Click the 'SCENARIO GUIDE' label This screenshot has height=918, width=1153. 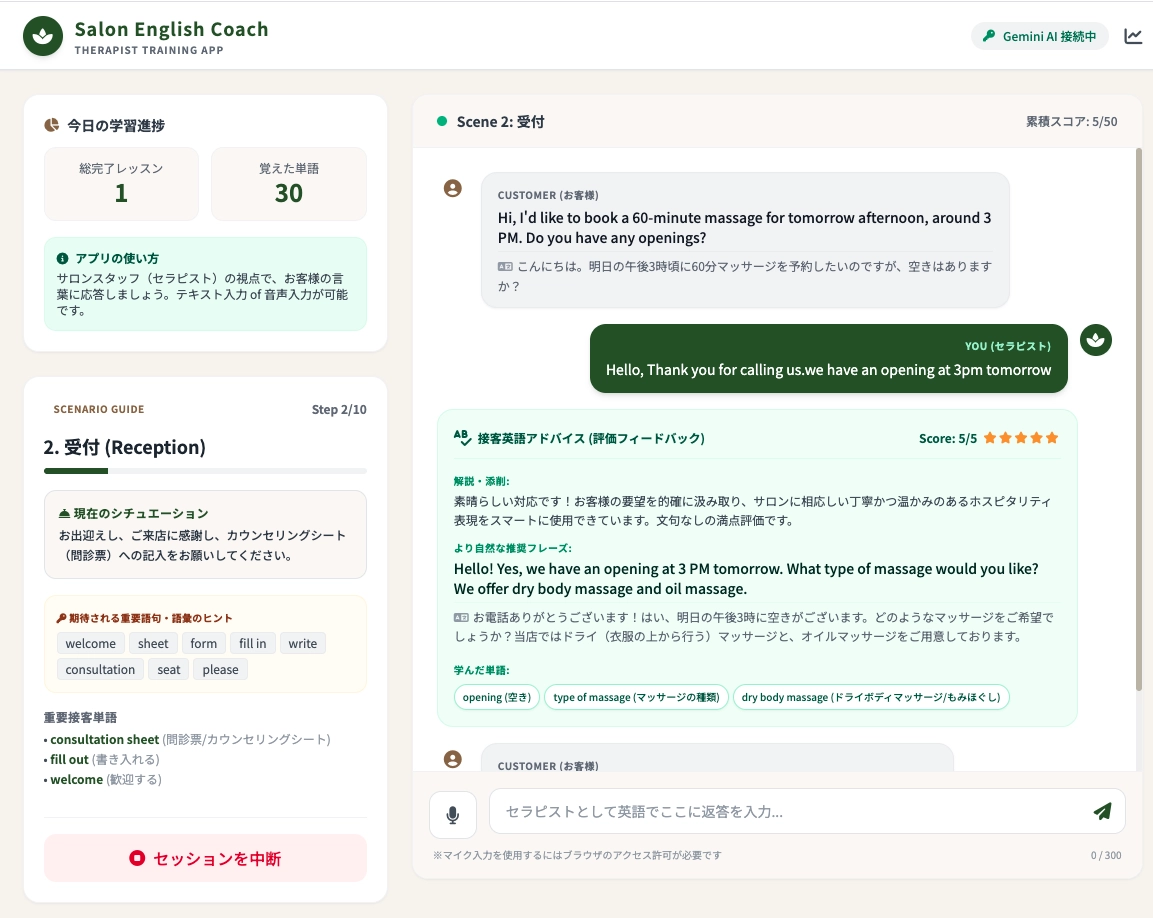tap(99, 409)
